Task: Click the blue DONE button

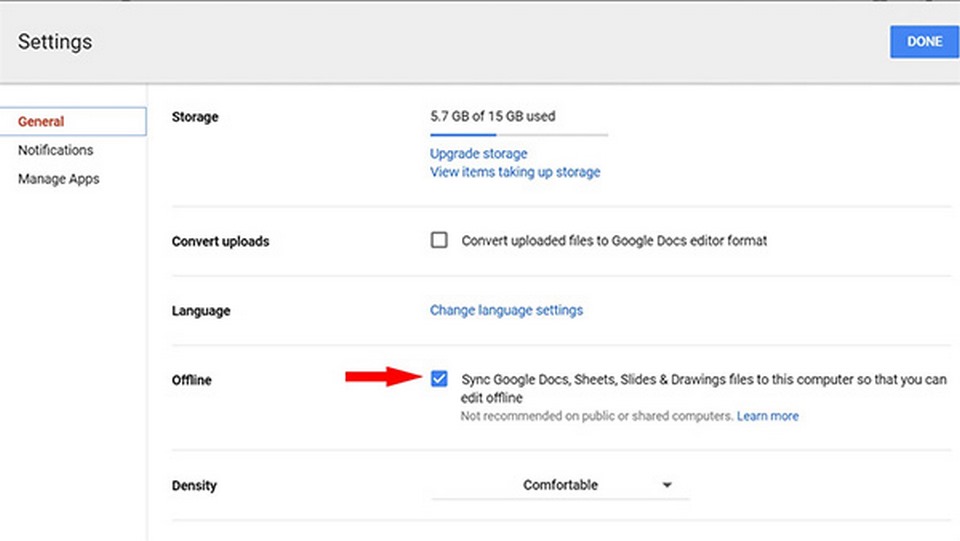Action: pos(924,41)
